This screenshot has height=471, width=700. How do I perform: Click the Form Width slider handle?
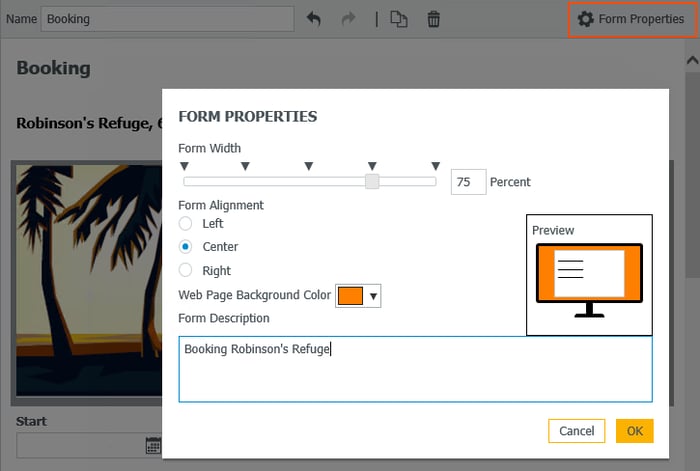point(372,181)
